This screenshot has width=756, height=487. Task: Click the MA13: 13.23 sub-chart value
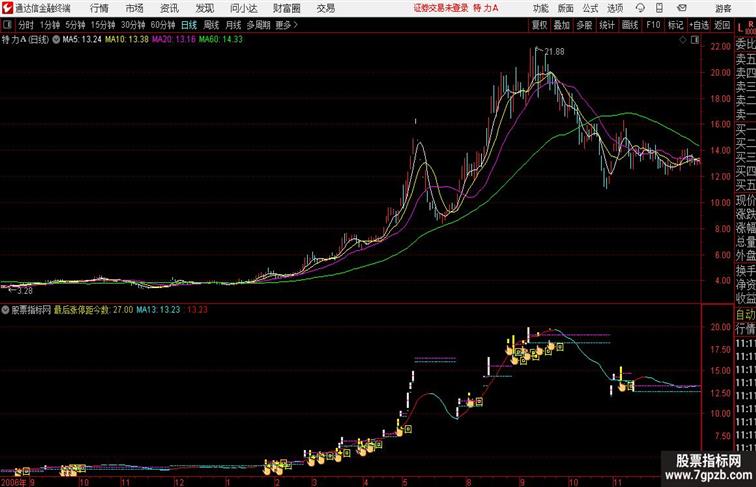[158, 310]
